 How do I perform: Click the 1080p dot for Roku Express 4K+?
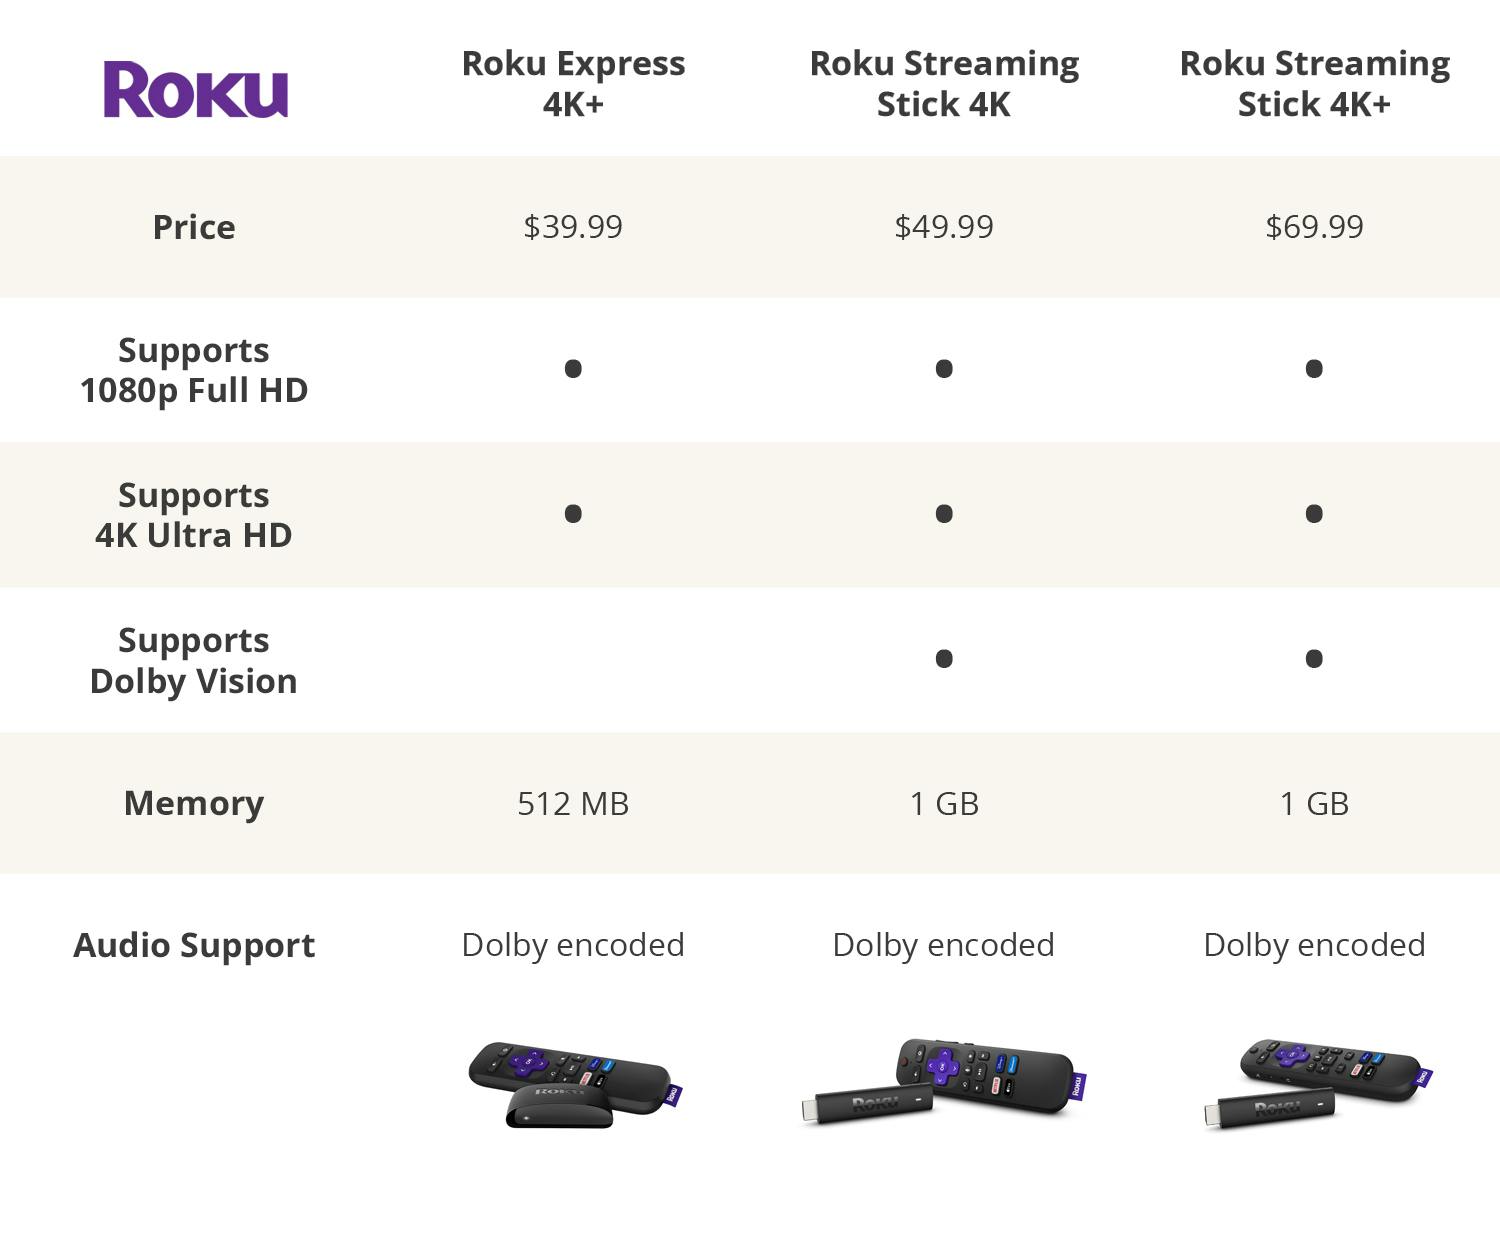pyautogui.click(x=573, y=369)
